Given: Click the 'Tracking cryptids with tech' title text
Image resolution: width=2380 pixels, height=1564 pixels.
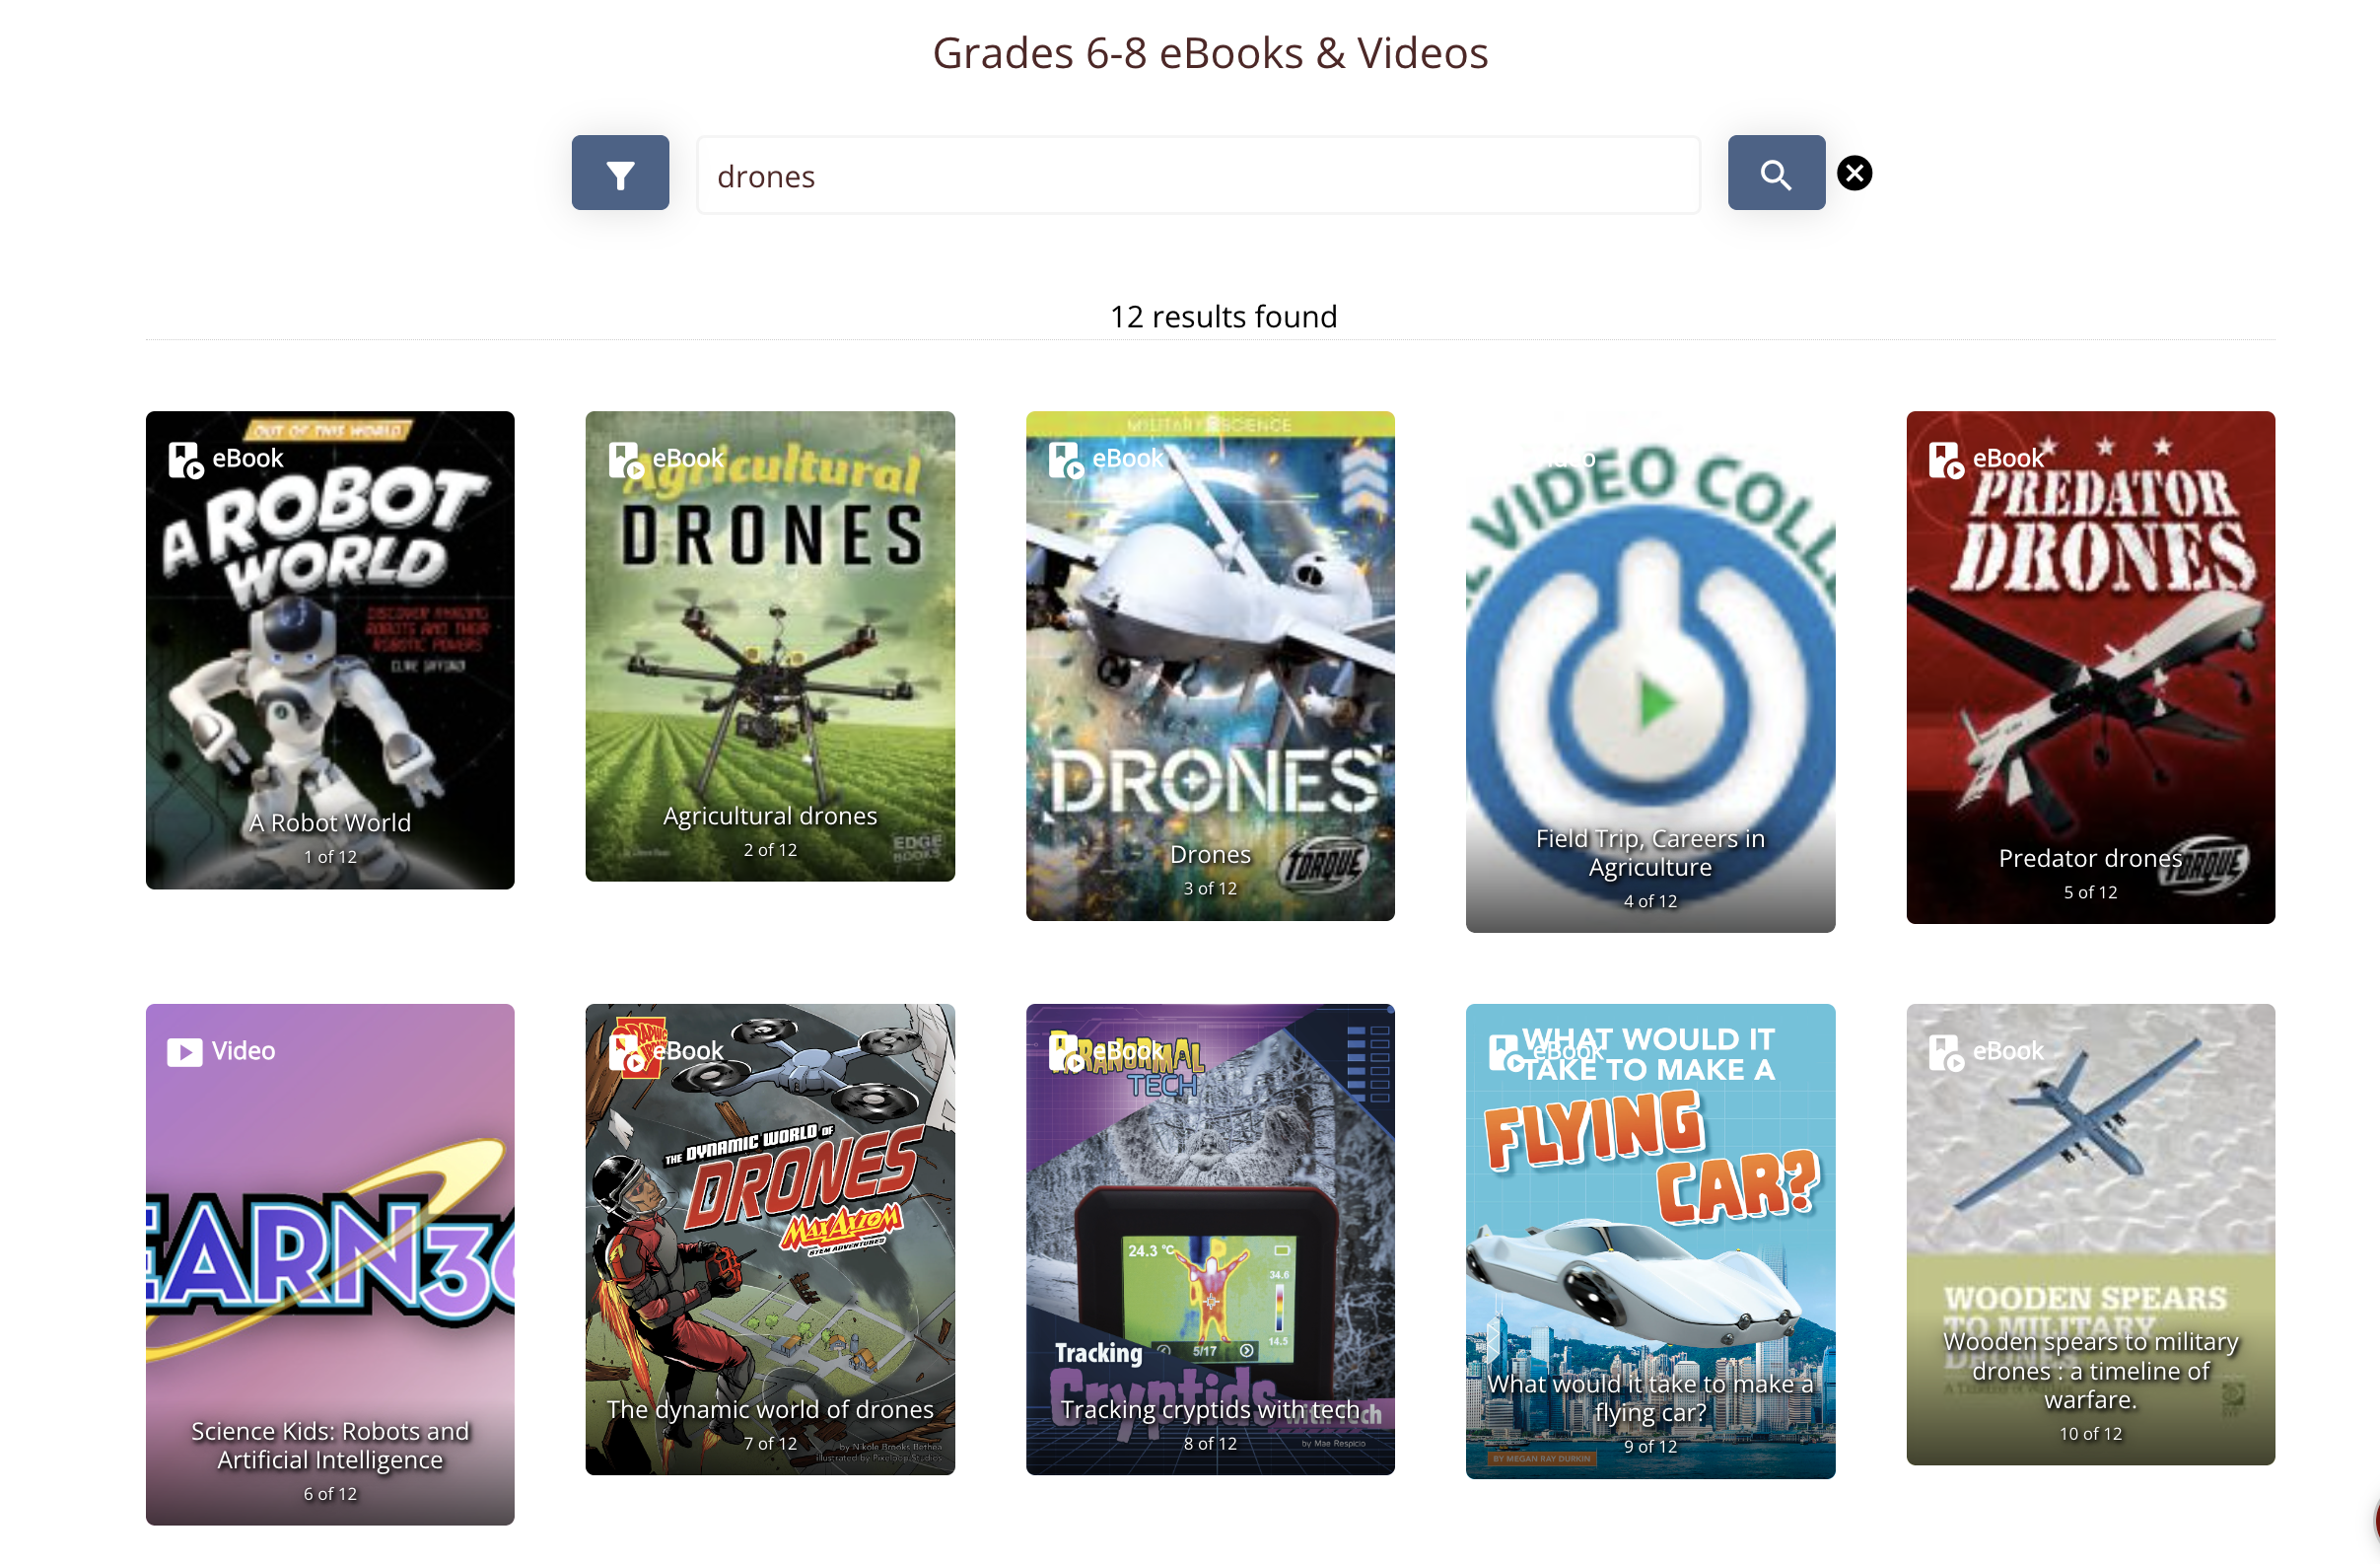Looking at the screenshot, I should [x=1210, y=1409].
